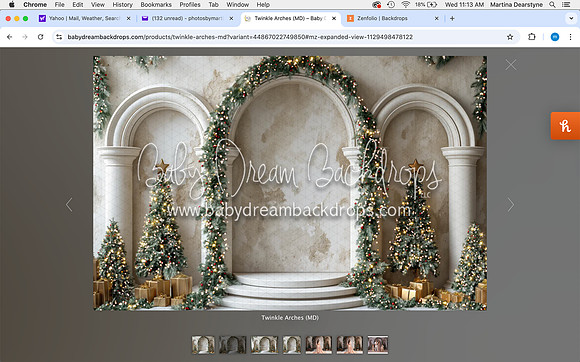Image resolution: width=580 pixels, height=362 pixels.
Task: Open the Tab menu
Action: tap(213, 5)
